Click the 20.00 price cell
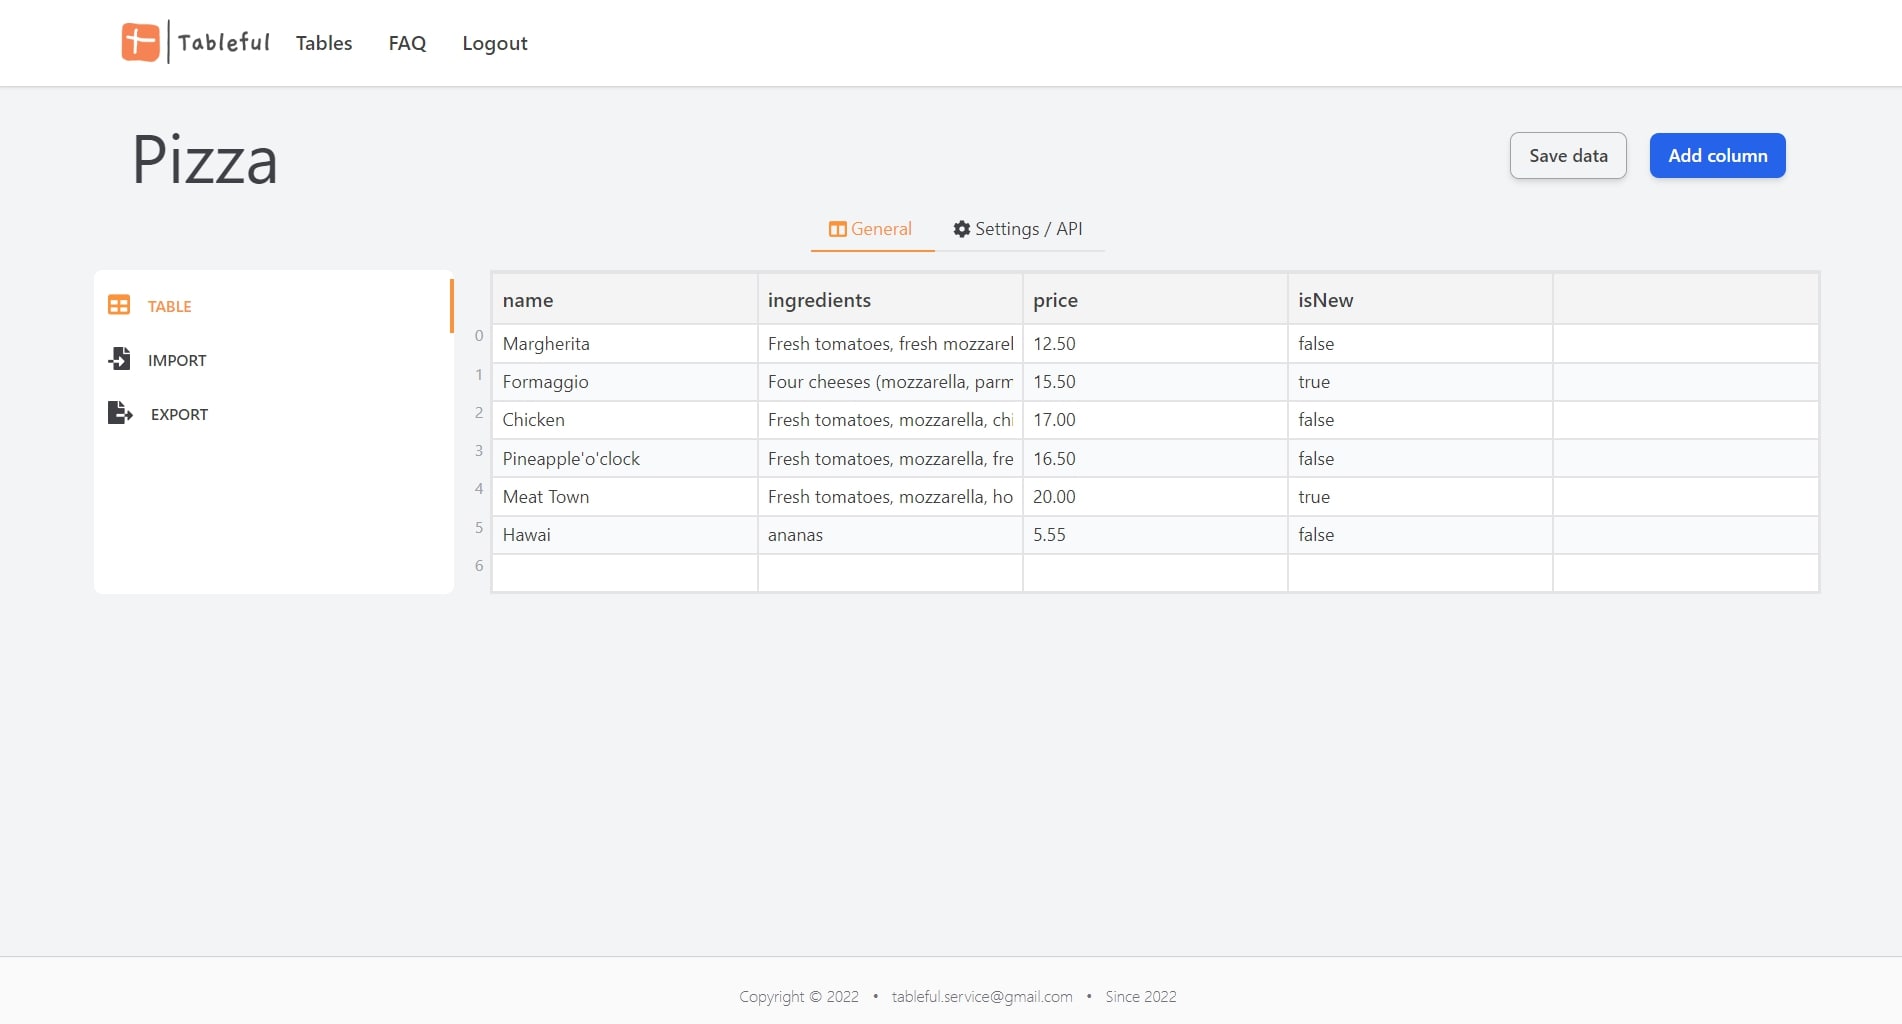 1155,497
